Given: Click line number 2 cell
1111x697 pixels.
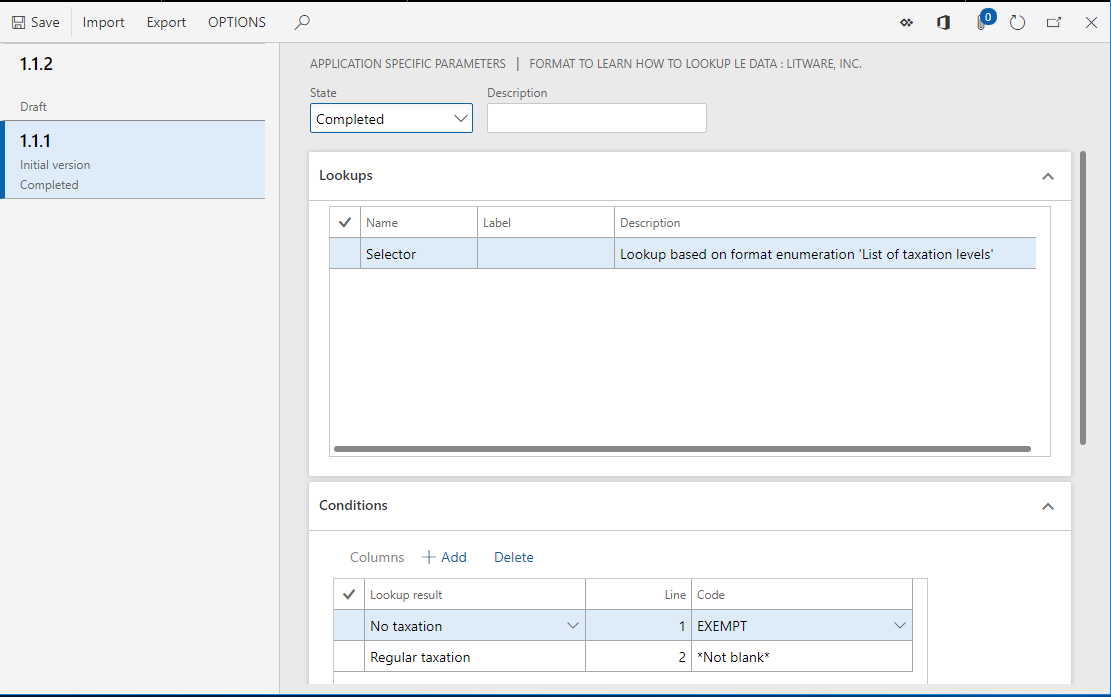Looking at the screenshot, I should click(638, 657).
